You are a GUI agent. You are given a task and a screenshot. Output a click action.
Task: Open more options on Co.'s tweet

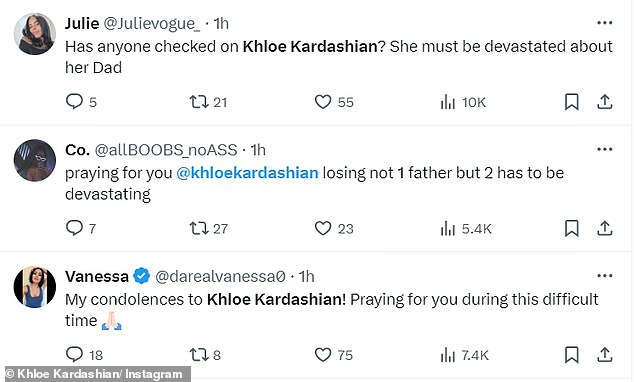604,149
